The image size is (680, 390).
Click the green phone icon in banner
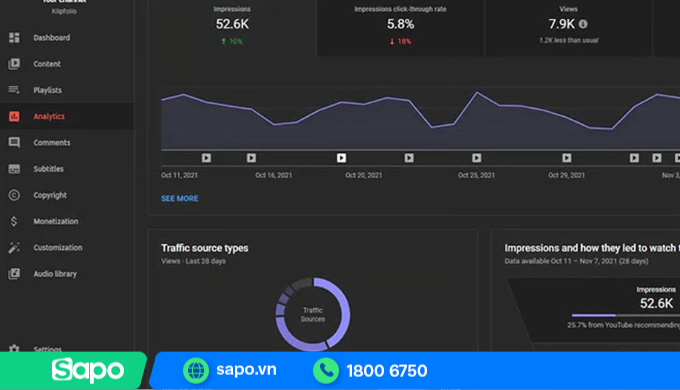click(326, 370)
